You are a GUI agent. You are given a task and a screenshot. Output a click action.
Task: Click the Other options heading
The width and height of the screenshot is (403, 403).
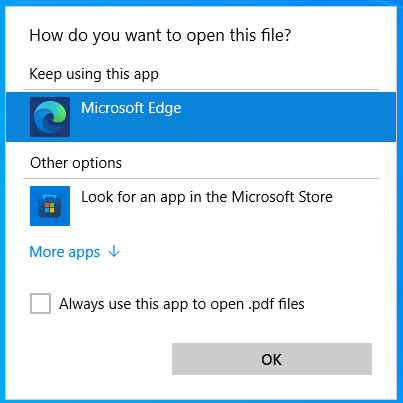(x=76, y=163)
